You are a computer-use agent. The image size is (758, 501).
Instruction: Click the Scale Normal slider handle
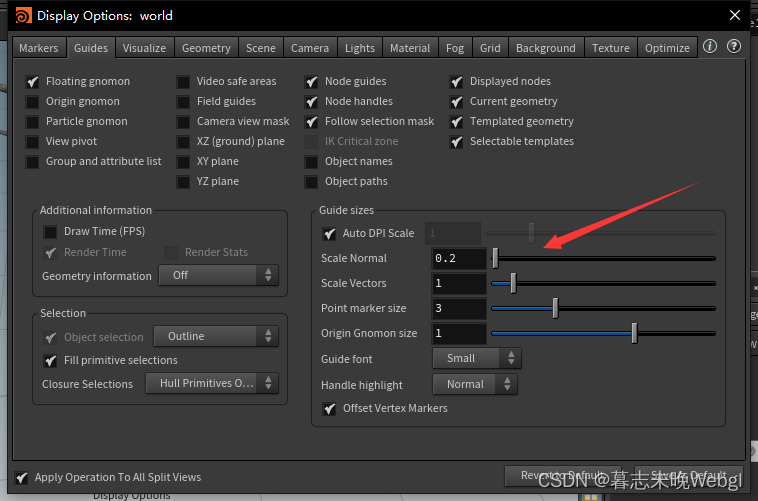click(495, 258)
